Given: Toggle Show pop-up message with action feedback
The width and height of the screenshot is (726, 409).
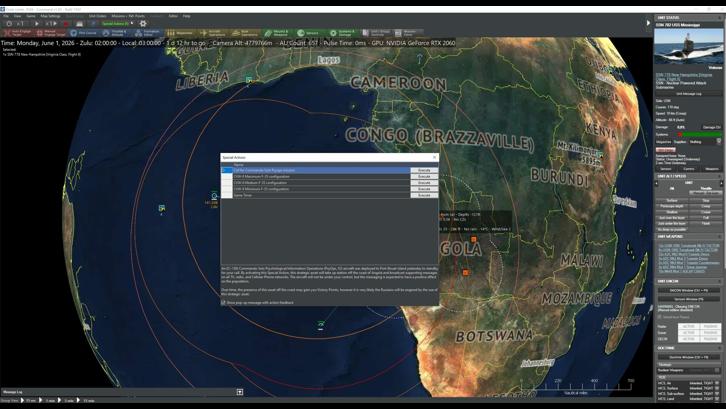Looking at the screenshot, I should (x=224, y=302).
